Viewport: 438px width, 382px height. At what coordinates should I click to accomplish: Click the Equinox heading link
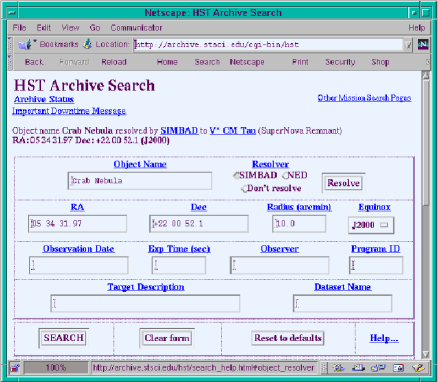374,207
